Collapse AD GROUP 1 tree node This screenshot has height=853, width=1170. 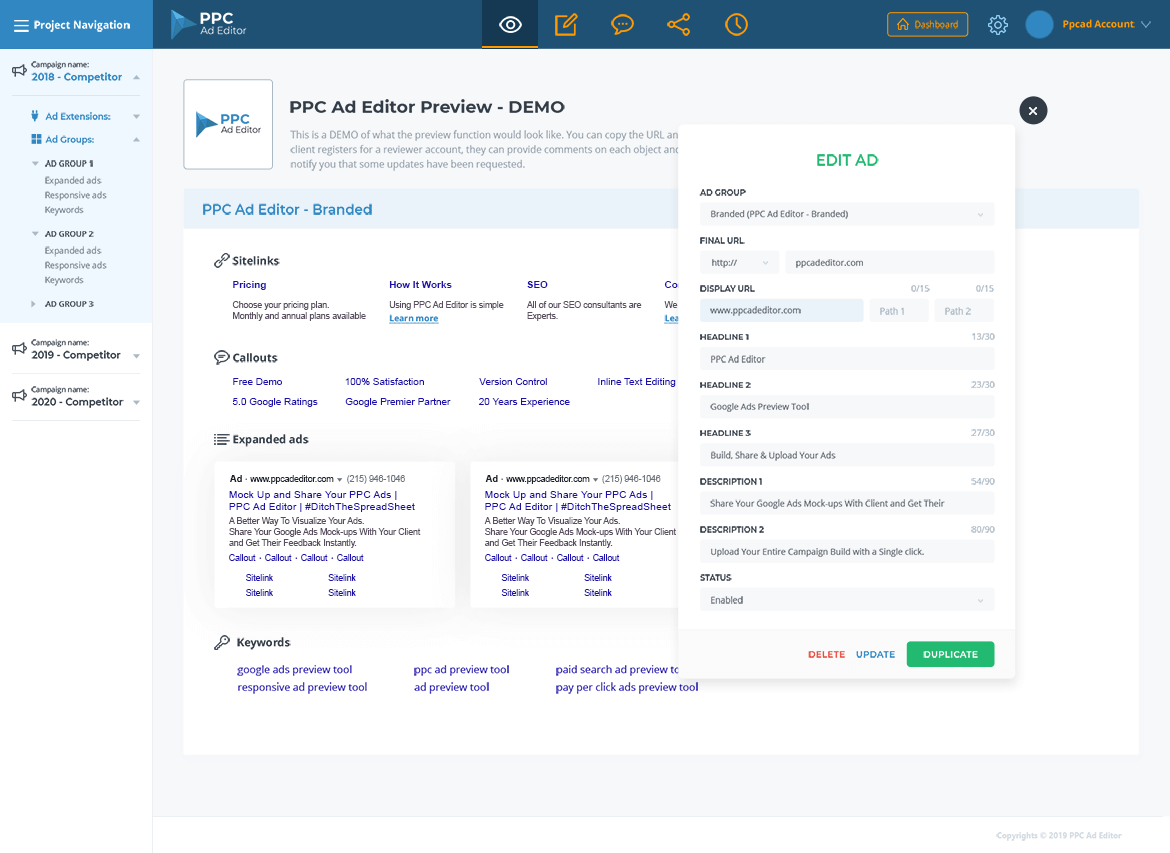(x=35, y=163)
